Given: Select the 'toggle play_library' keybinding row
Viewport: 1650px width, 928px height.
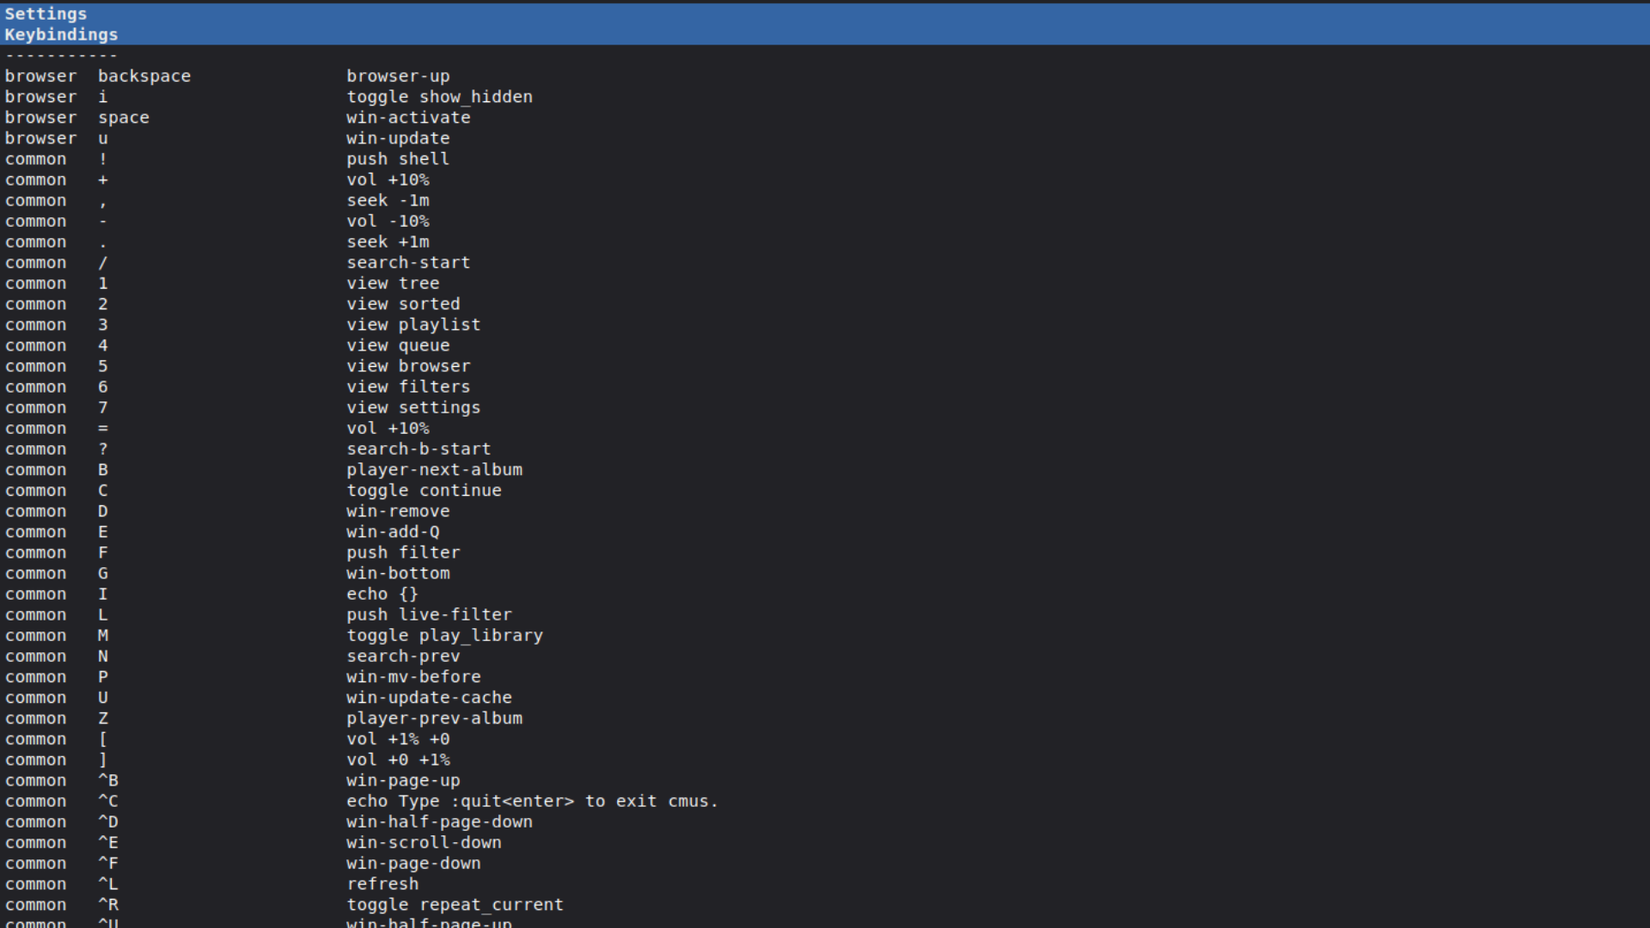Looking at the screenshot, I should (825, 635).
